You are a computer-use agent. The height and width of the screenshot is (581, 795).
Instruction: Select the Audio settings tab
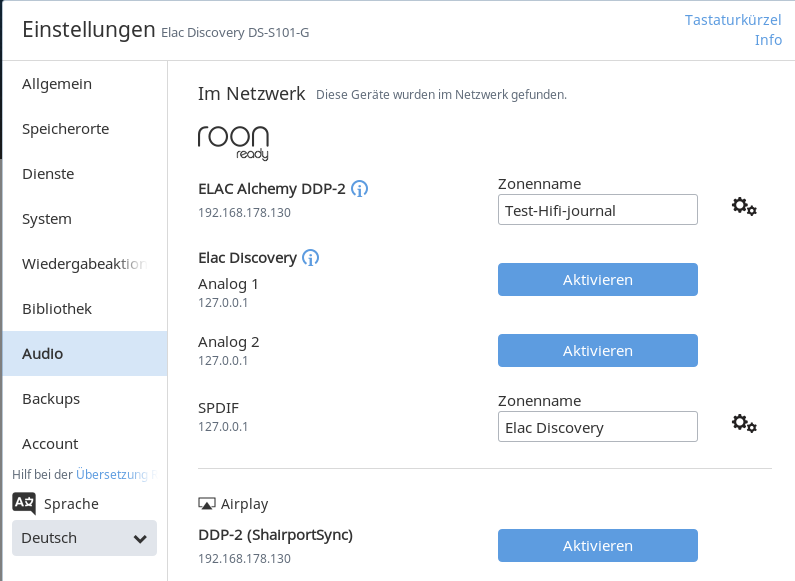[85, 353]
